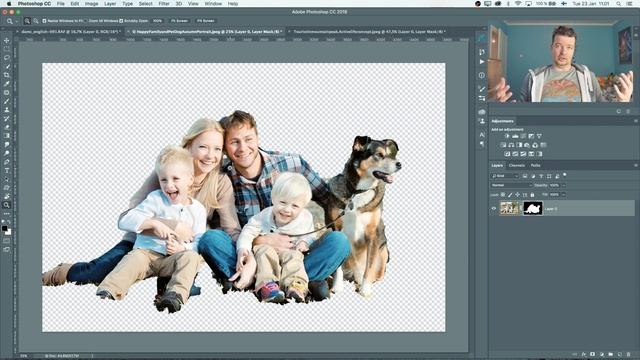Viewport: 640px width, 360px height.
Task: Select the History Brush tool
Action: [x=7, y=118]
